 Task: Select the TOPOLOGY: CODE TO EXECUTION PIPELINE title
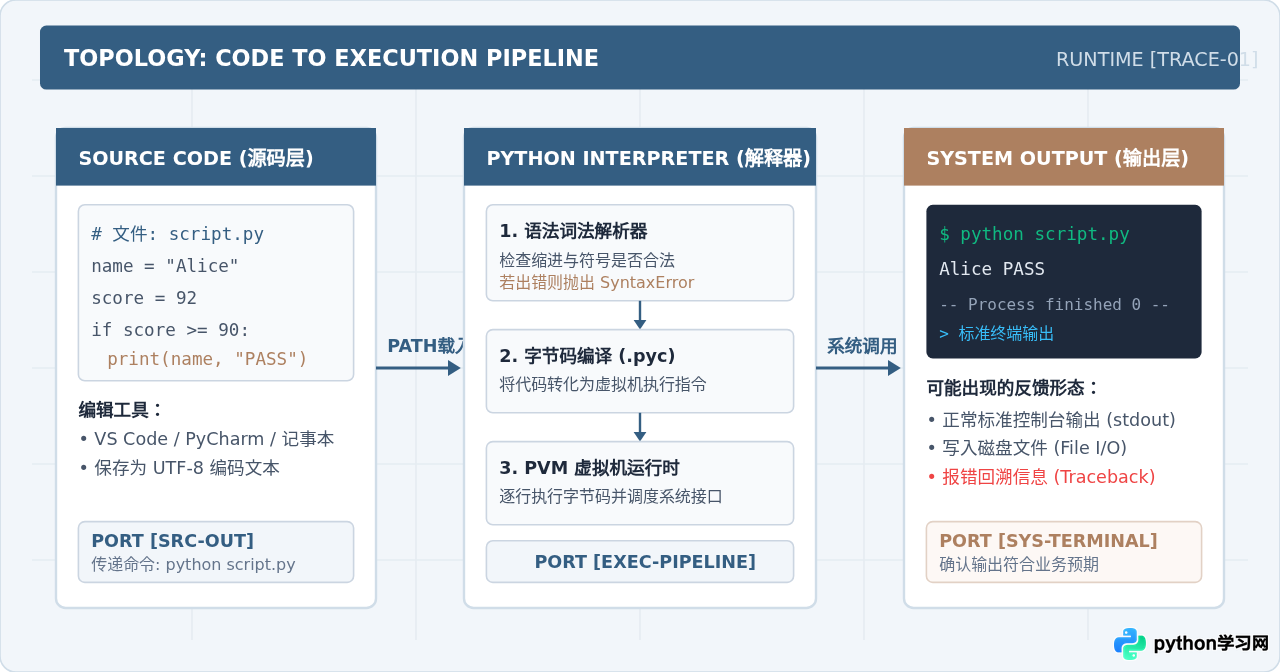(x=331, y=58)
